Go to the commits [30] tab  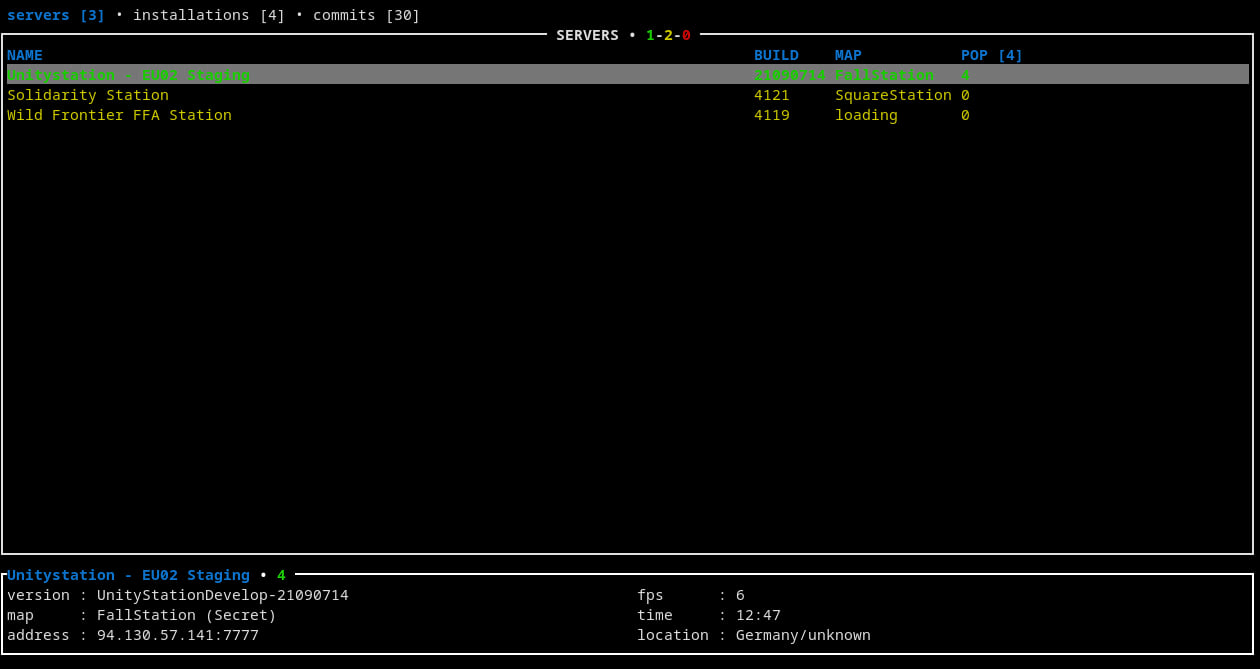pyautogui.click(x=366, y=15)
